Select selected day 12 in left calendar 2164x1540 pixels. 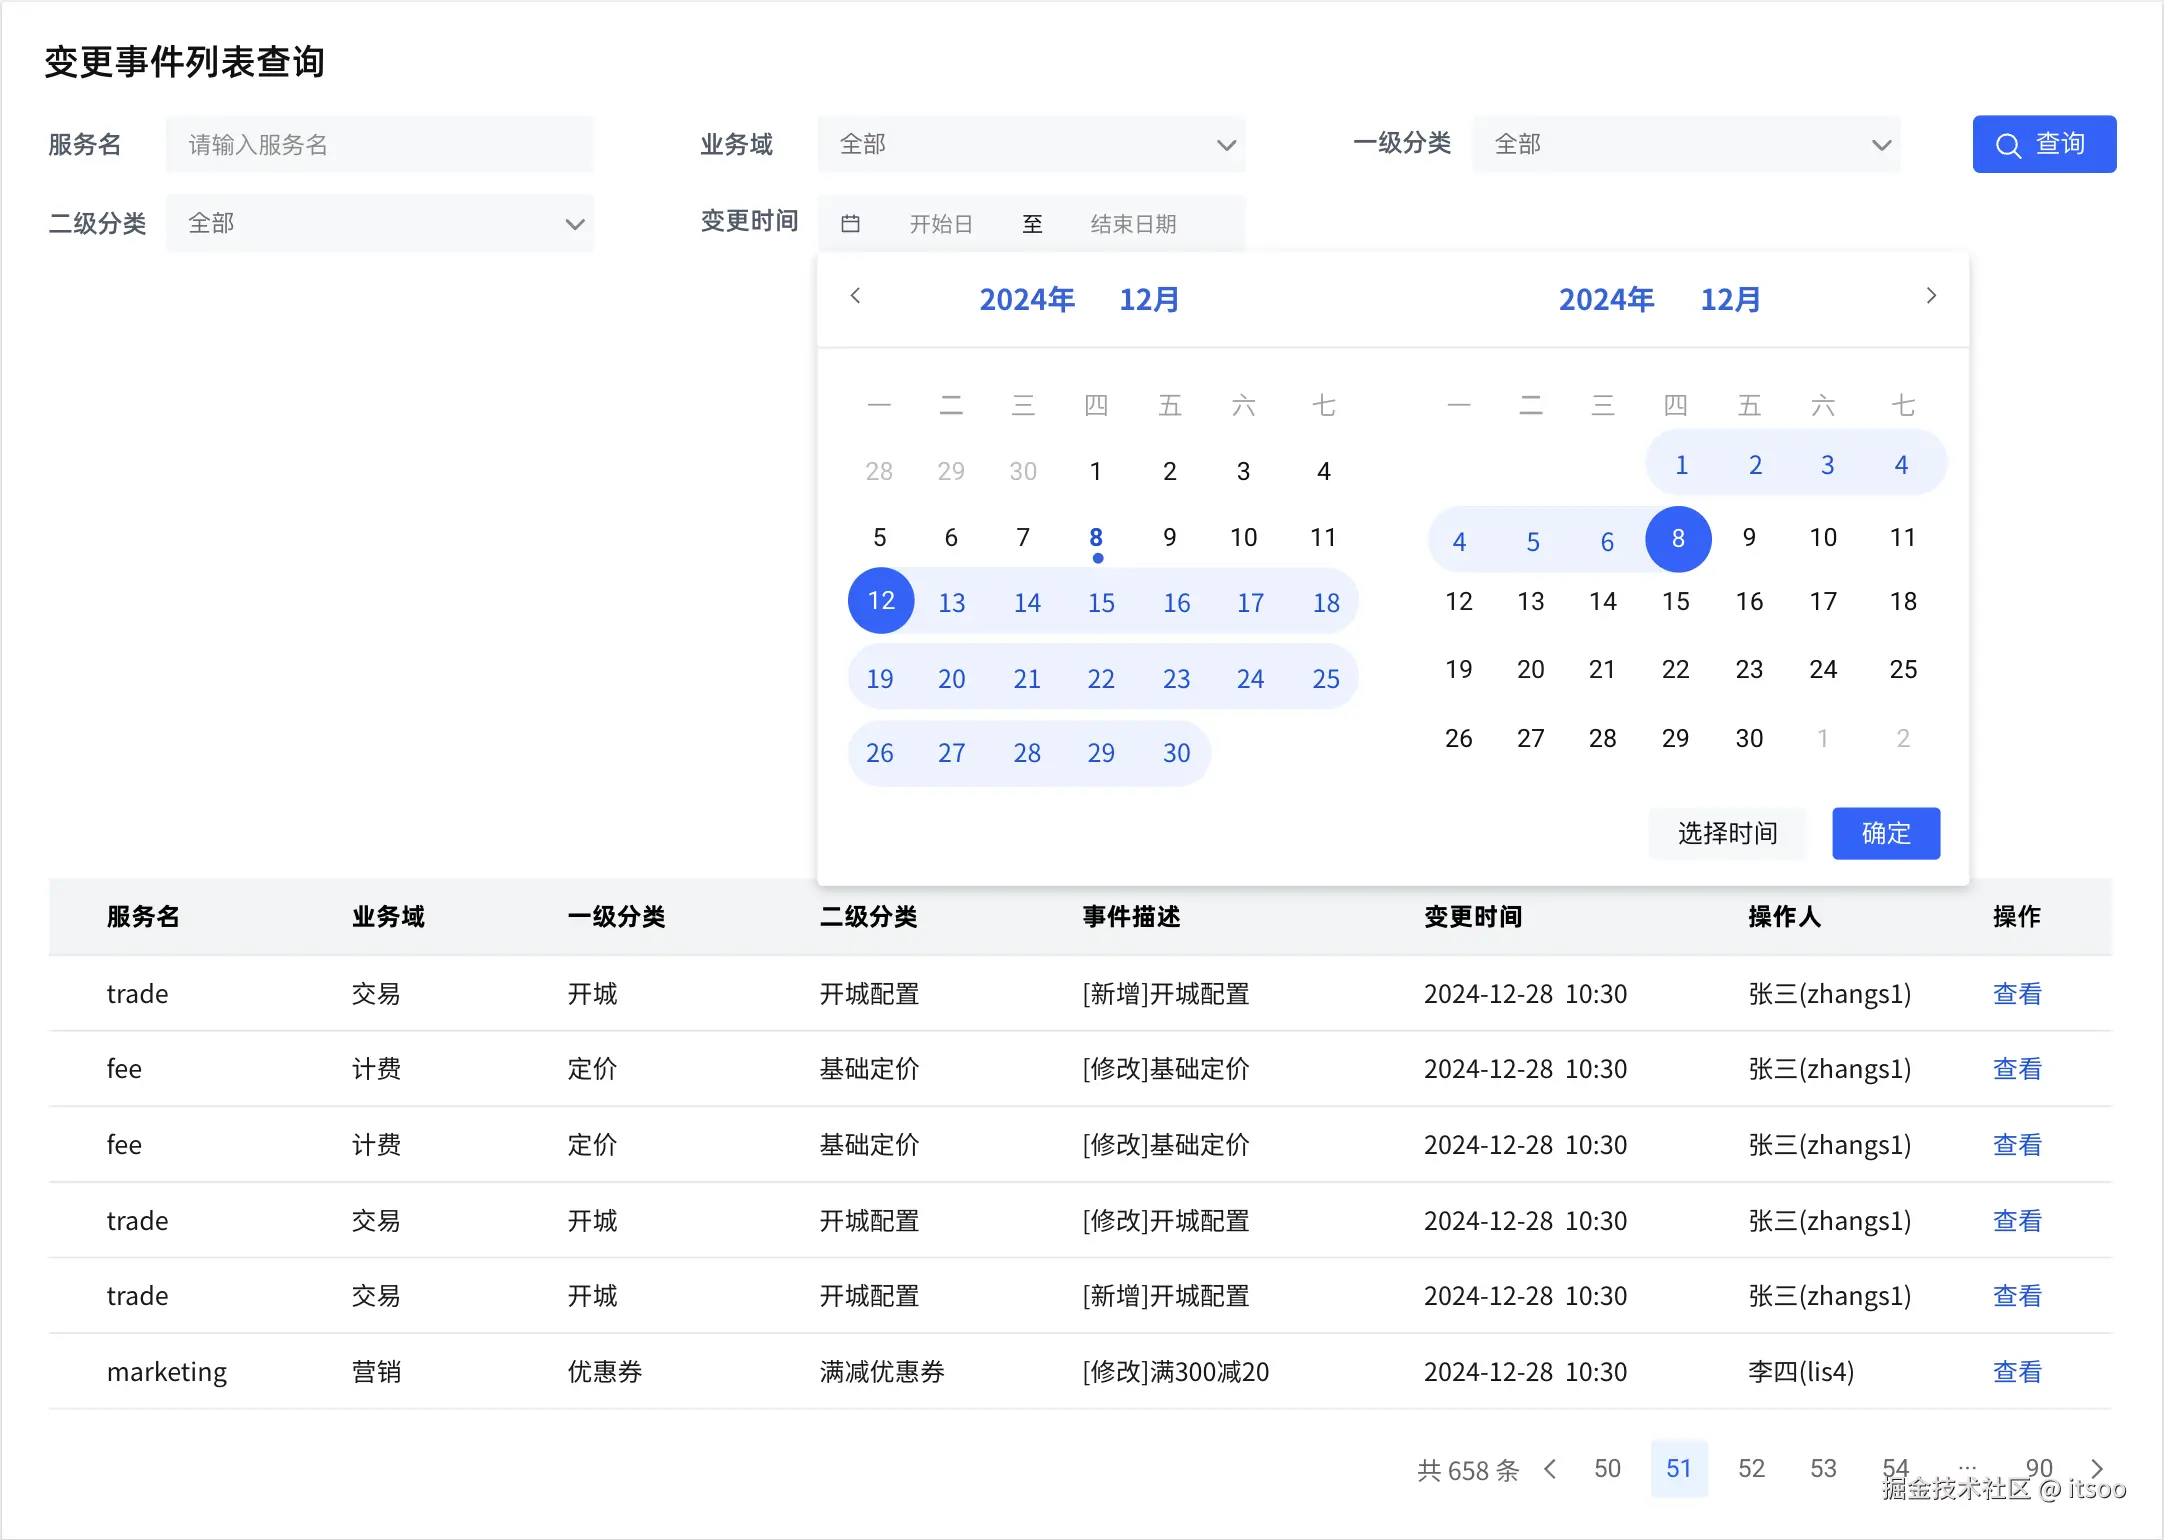pyautogui.click(x=881, y=601)
